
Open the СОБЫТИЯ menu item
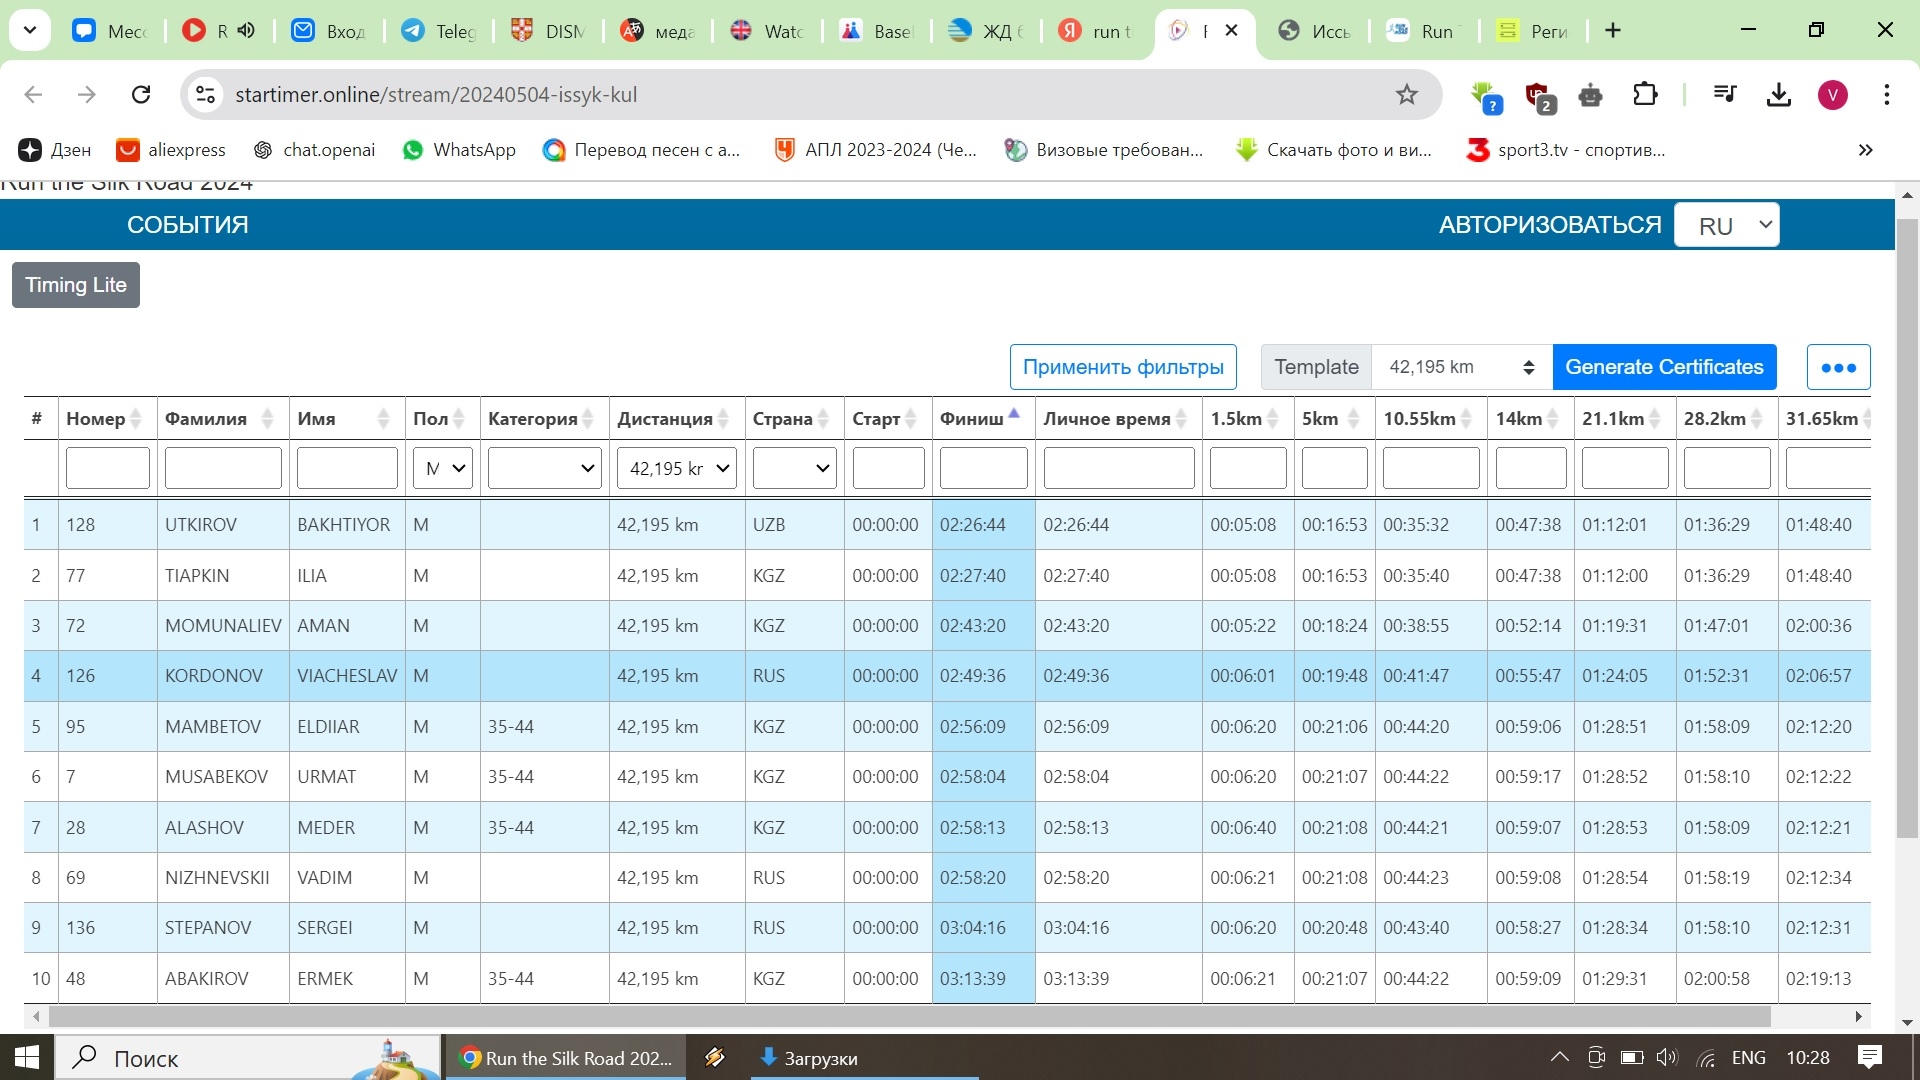[187, 225]
